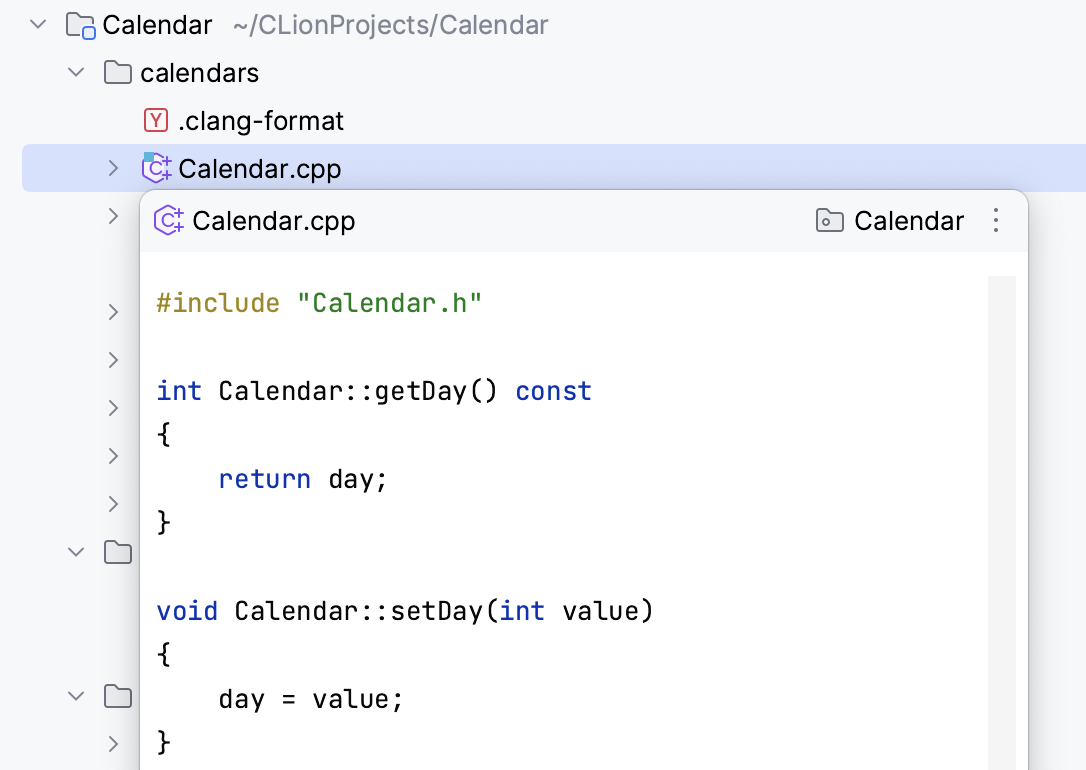Open the preview popup's three-dot options menu
Viewport: 1086px width, 770px height.
click(995, 221)
